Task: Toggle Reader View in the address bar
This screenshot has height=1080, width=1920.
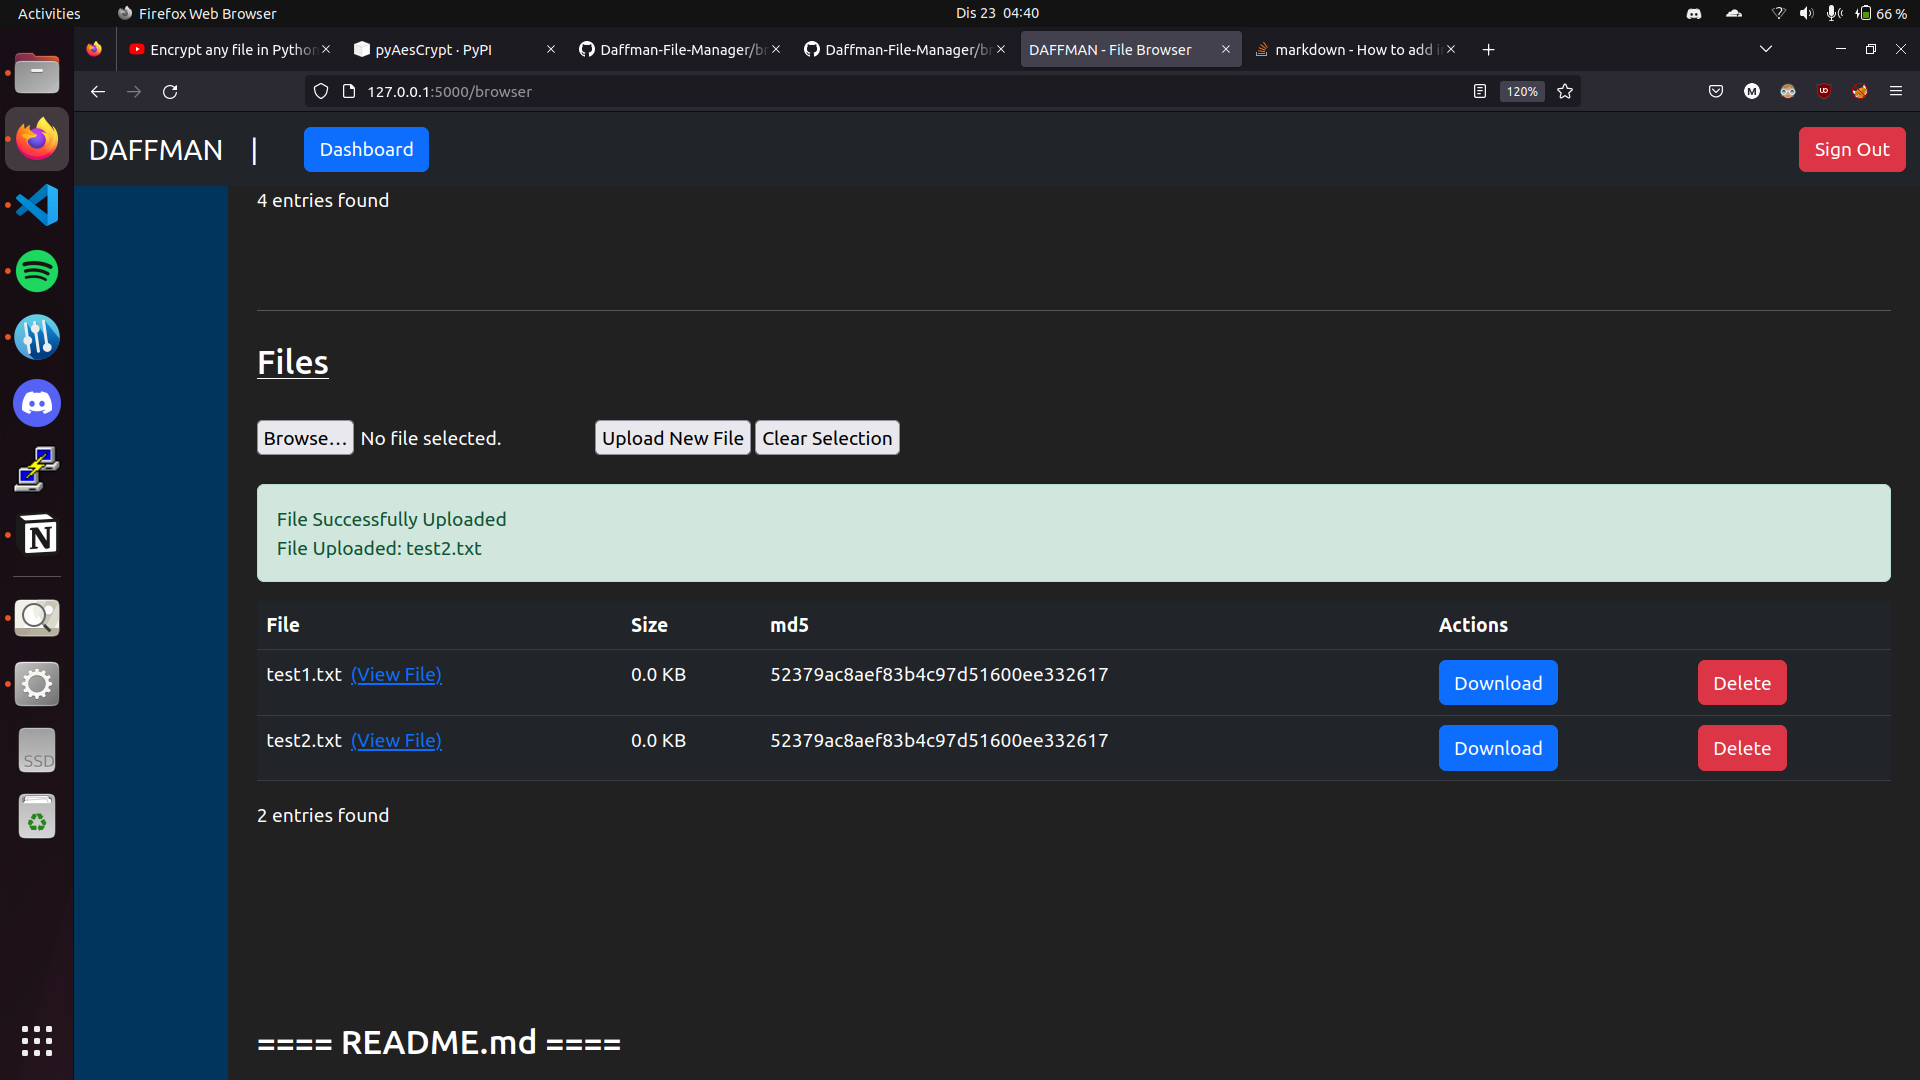Action: [1479, 91]
